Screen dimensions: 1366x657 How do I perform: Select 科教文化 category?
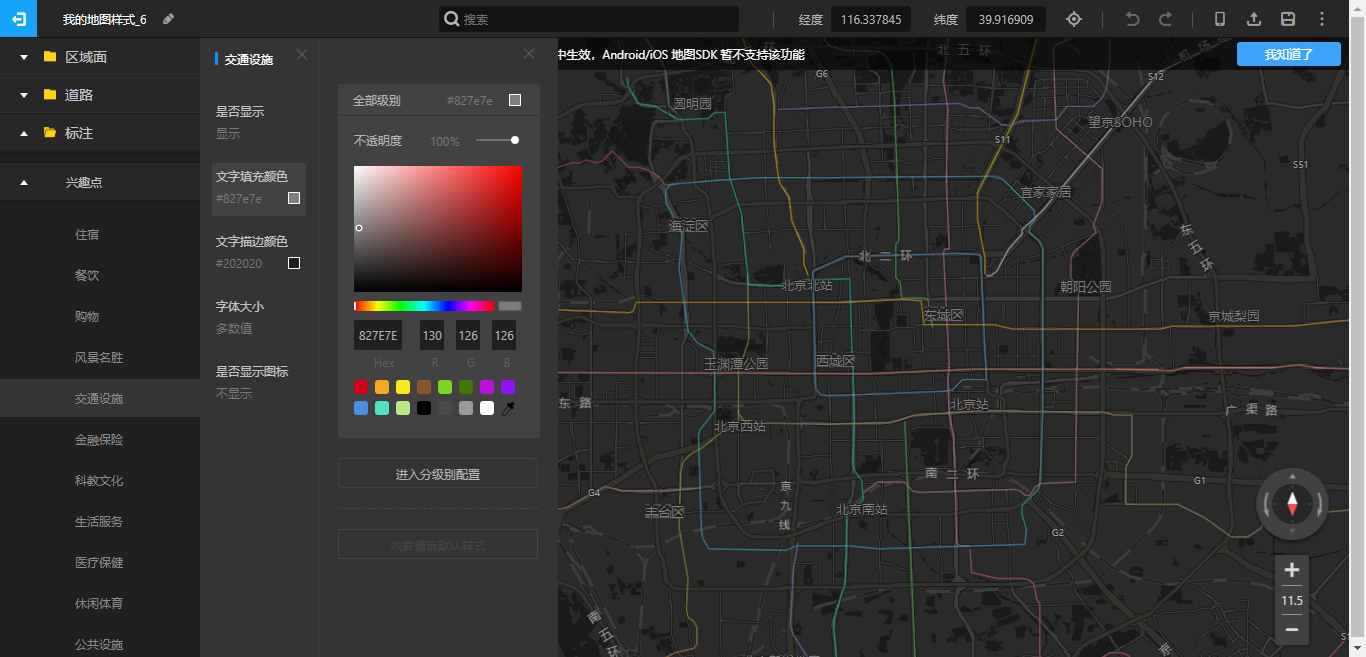(100, 481)
